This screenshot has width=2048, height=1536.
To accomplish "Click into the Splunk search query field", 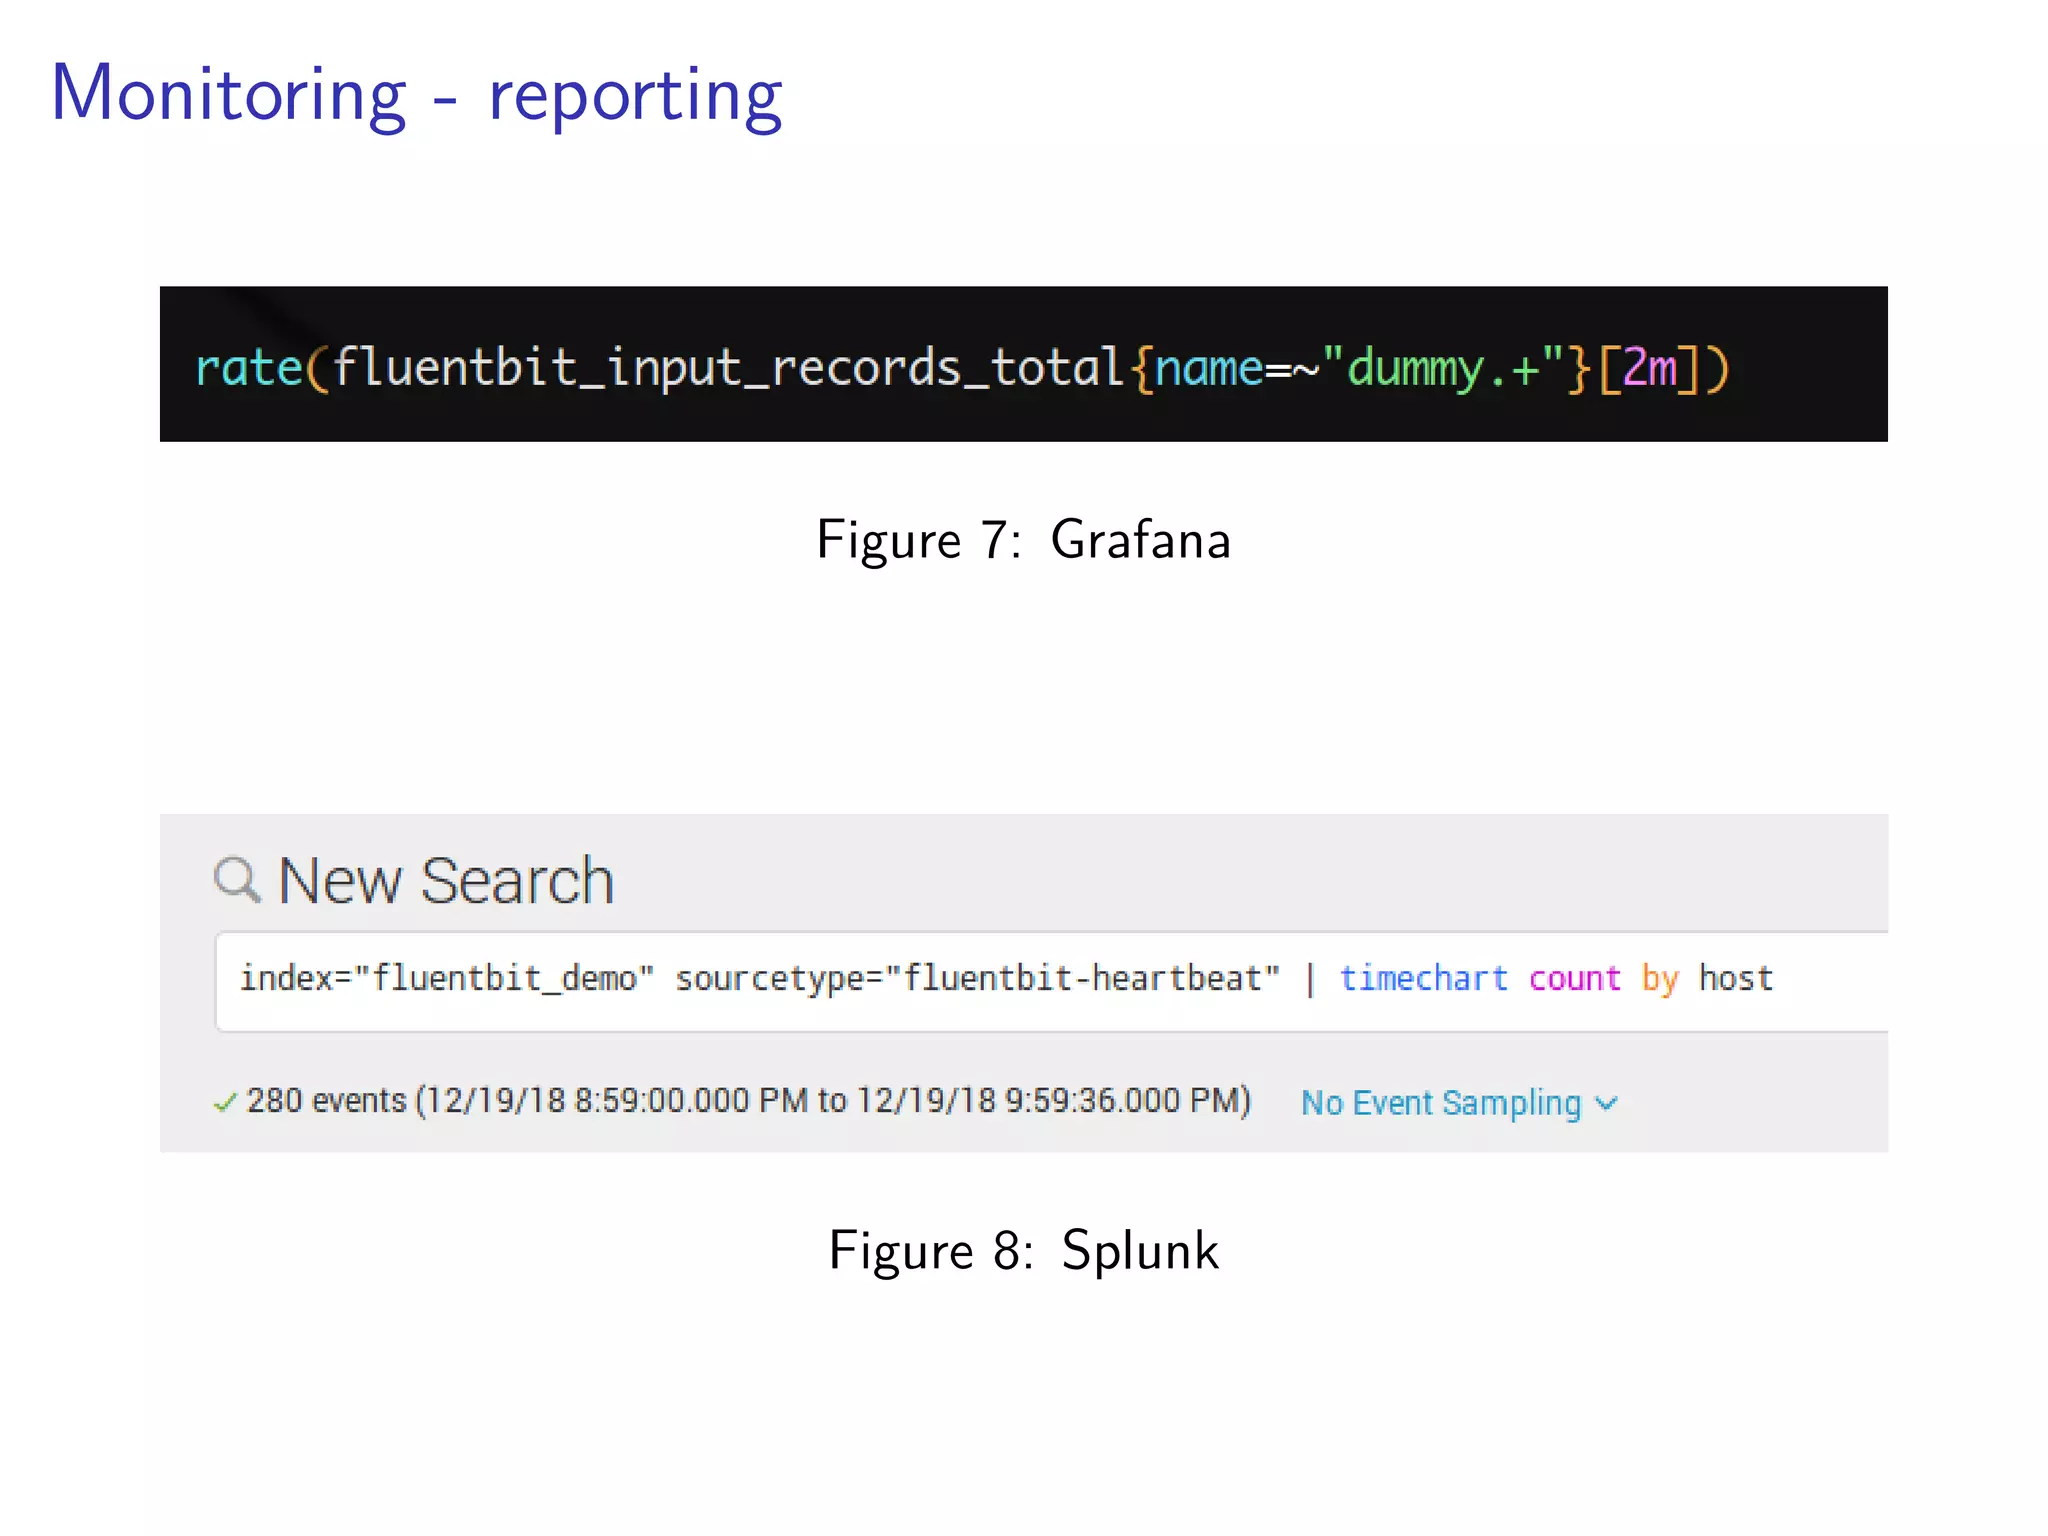I will pyautogui.click(x=1051, y=981).
